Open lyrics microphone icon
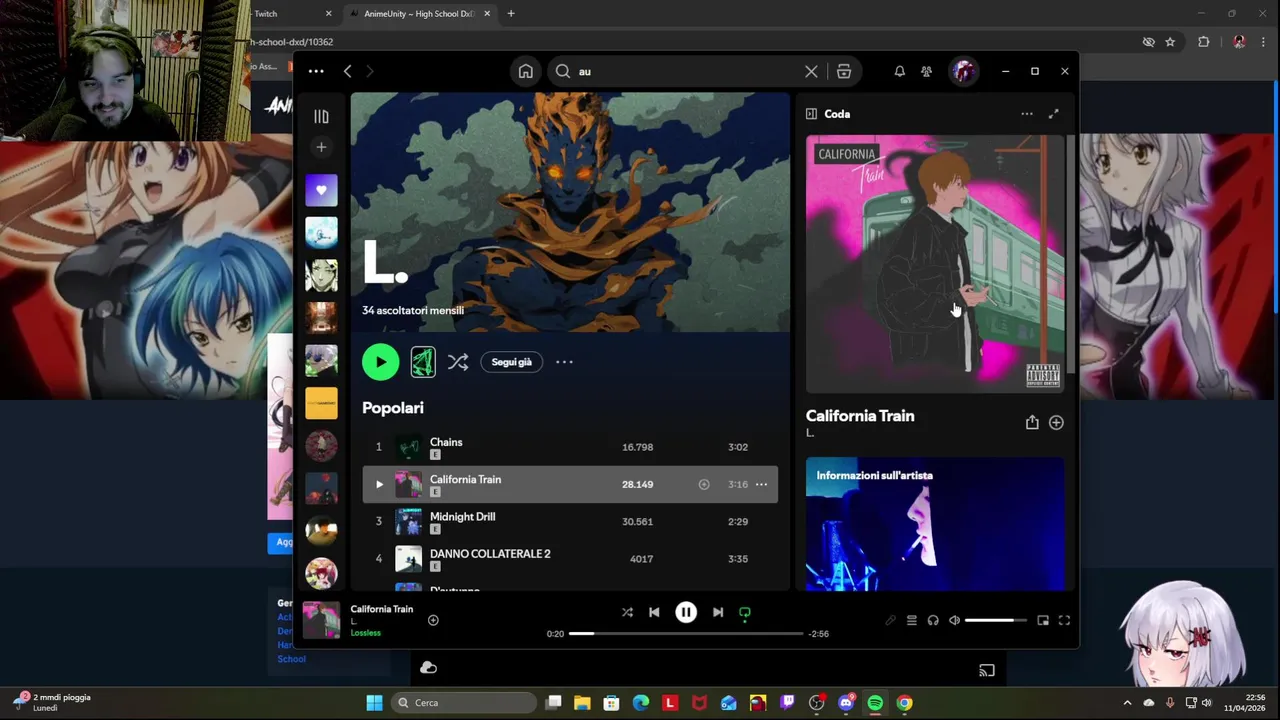Image resolution: width=1280 pixels, height=720 pixels. pos(890,620)
